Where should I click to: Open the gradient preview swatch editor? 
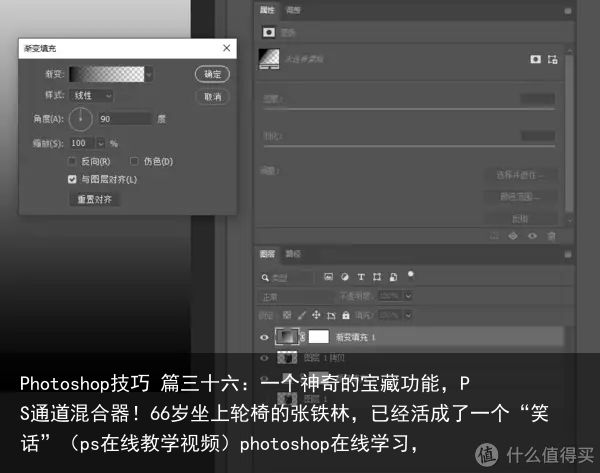click(x=106, y=74)
